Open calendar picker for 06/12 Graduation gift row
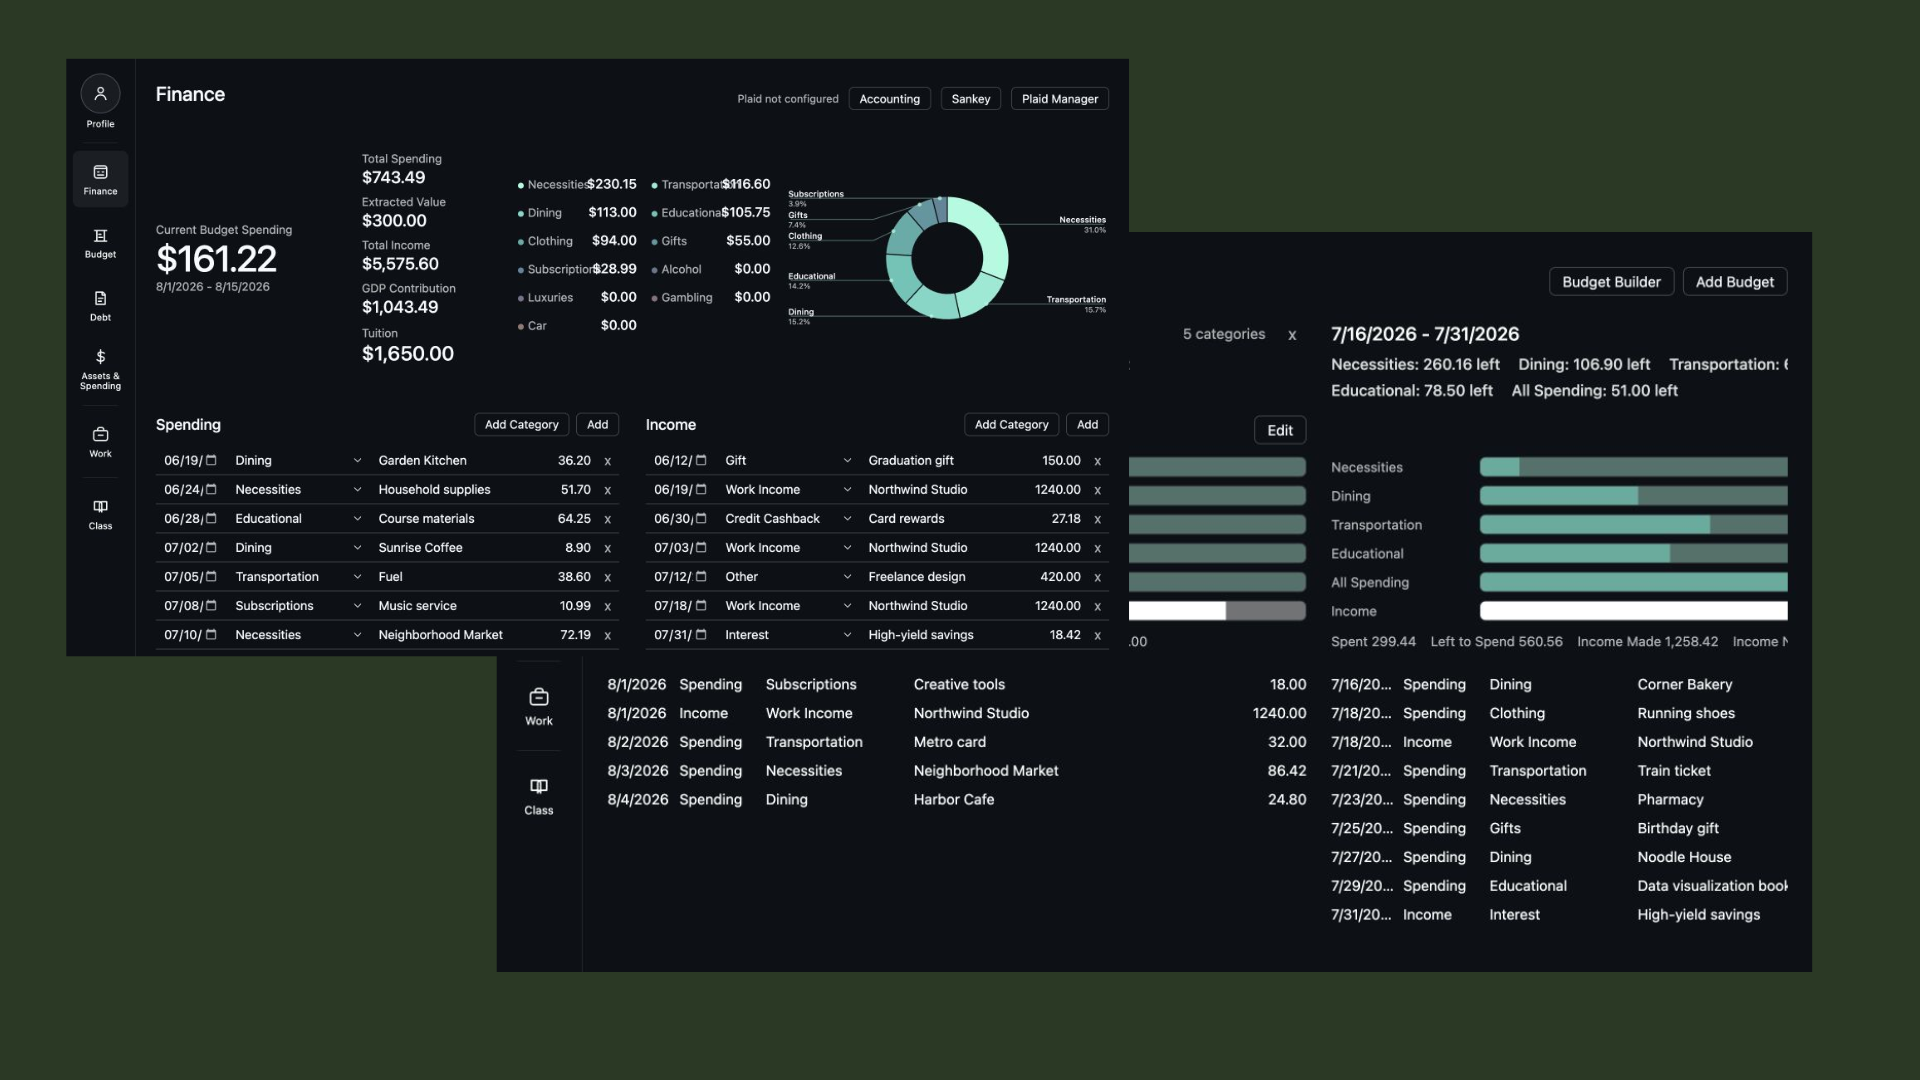The width and height of the screenshot is (1920, 1080). coord(701,460)
